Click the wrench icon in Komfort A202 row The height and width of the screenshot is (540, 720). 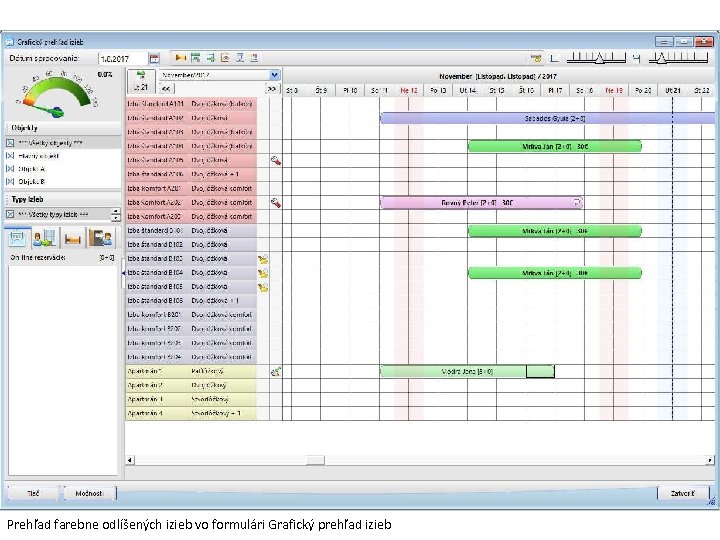276,202
